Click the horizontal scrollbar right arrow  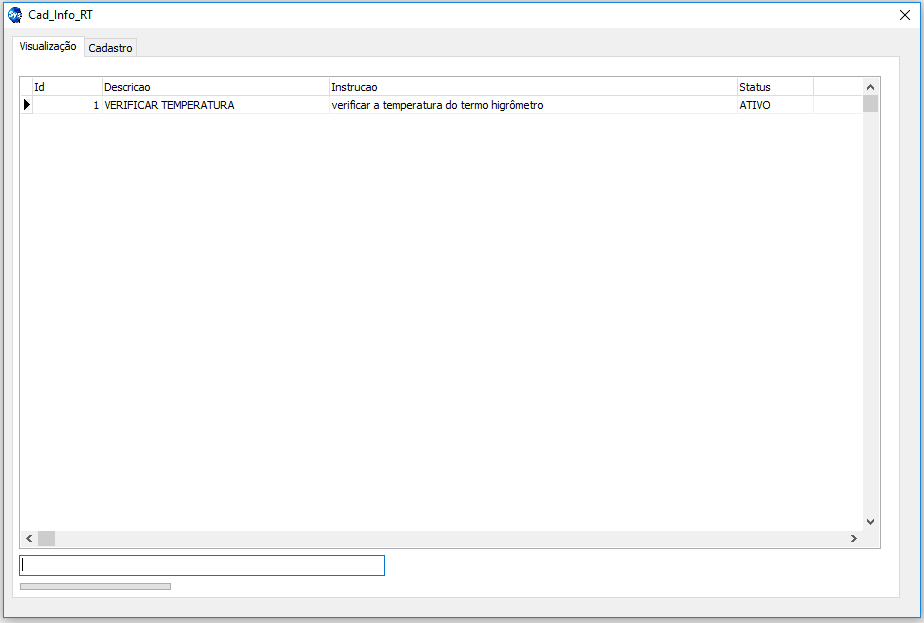tap(853, 539)
